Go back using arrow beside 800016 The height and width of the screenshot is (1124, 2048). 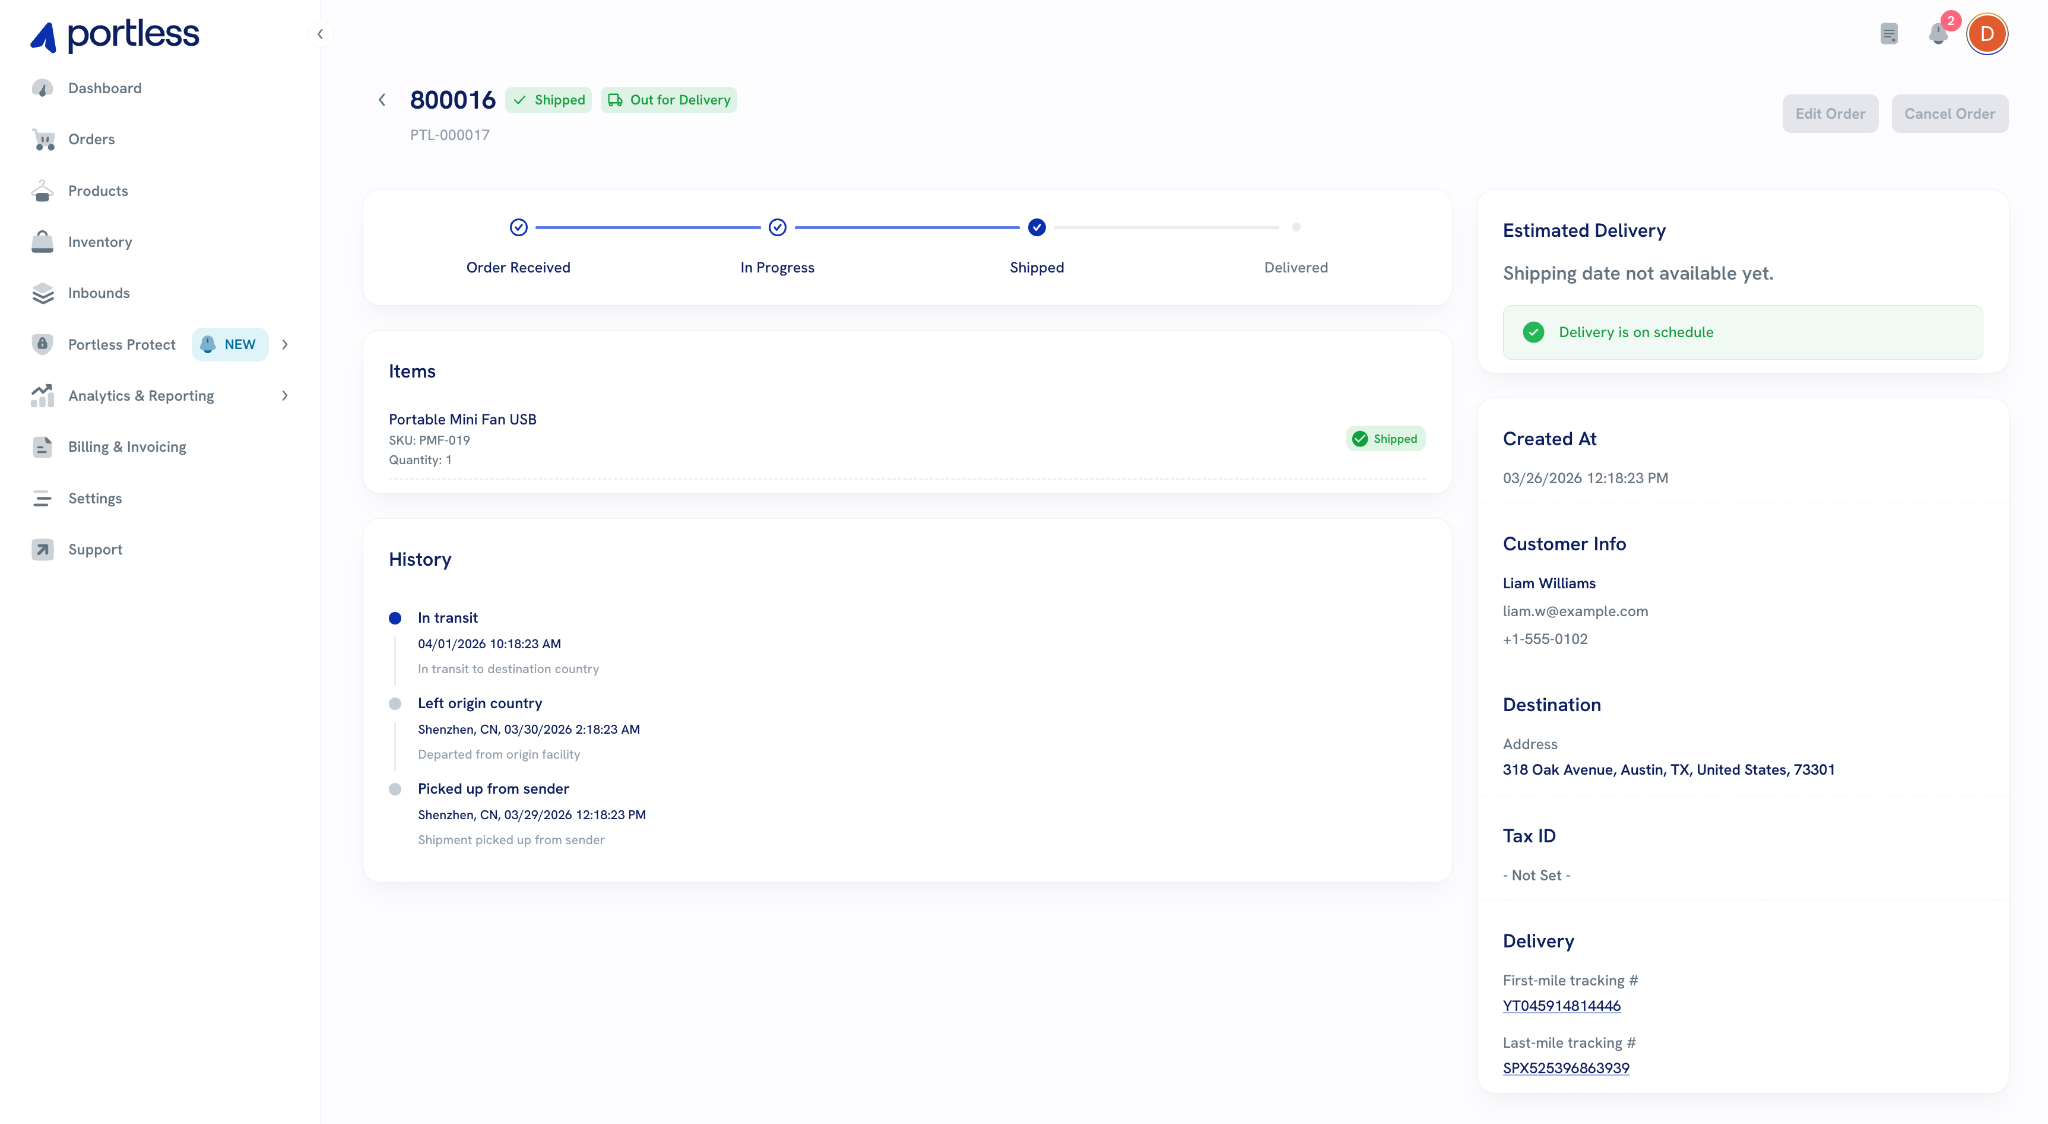point(382,100)
